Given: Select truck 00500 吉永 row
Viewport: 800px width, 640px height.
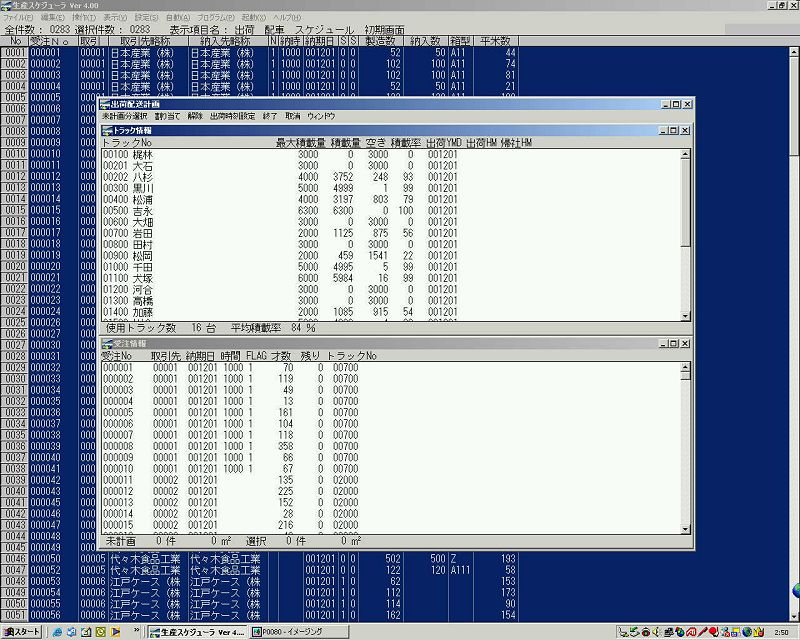Looking at the screenshot, I should pyautogui.click(x=391, y=211).
